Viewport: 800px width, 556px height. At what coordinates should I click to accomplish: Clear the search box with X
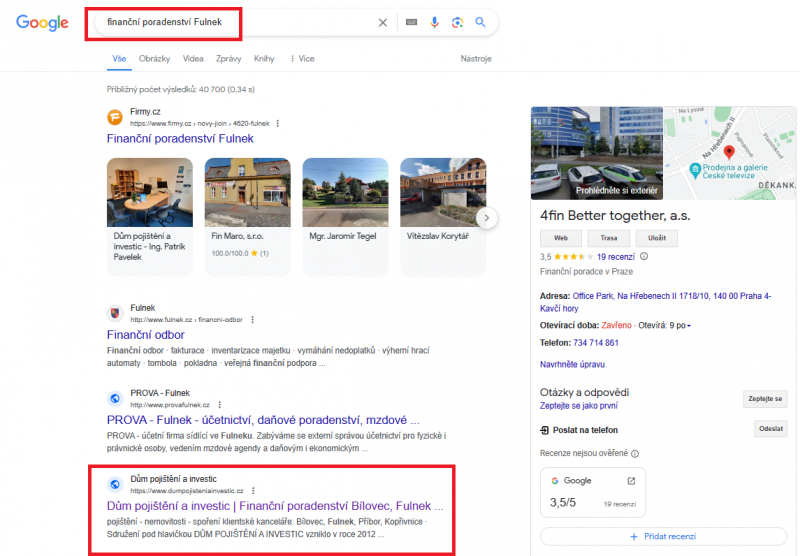tap(383, 22)
